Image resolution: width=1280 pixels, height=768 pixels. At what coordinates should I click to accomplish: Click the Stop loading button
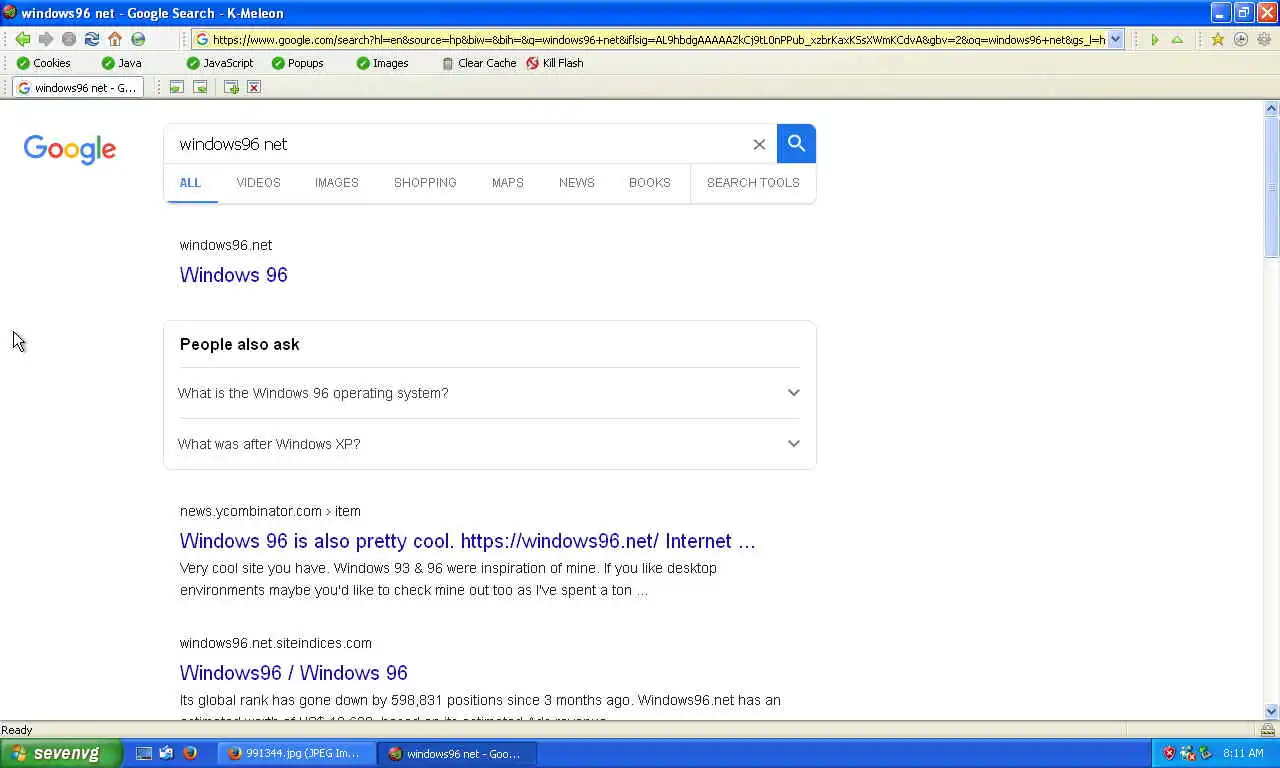68,39
